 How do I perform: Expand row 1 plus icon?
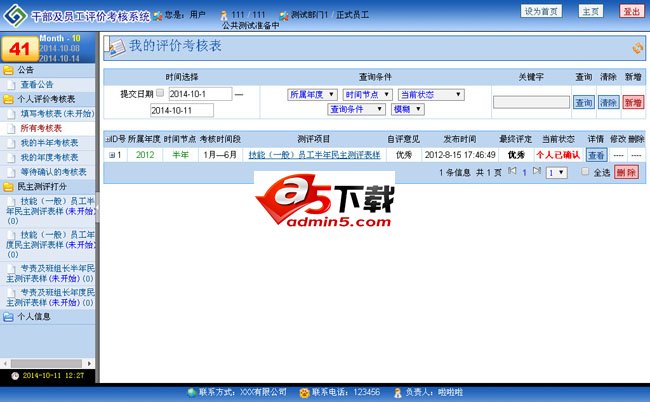(x=112, y=155)
